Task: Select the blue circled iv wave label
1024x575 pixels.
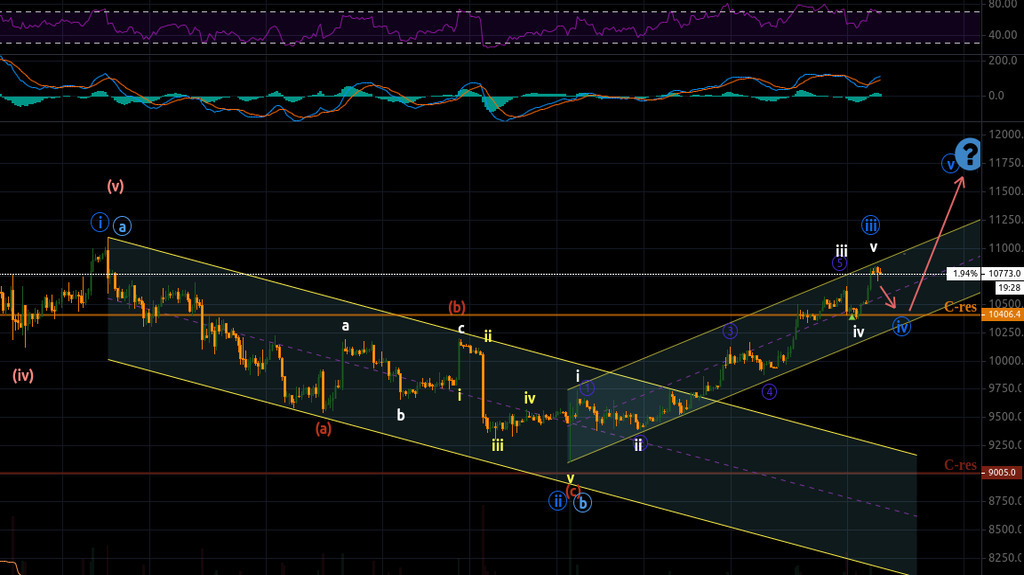Action: pos(902,326)
